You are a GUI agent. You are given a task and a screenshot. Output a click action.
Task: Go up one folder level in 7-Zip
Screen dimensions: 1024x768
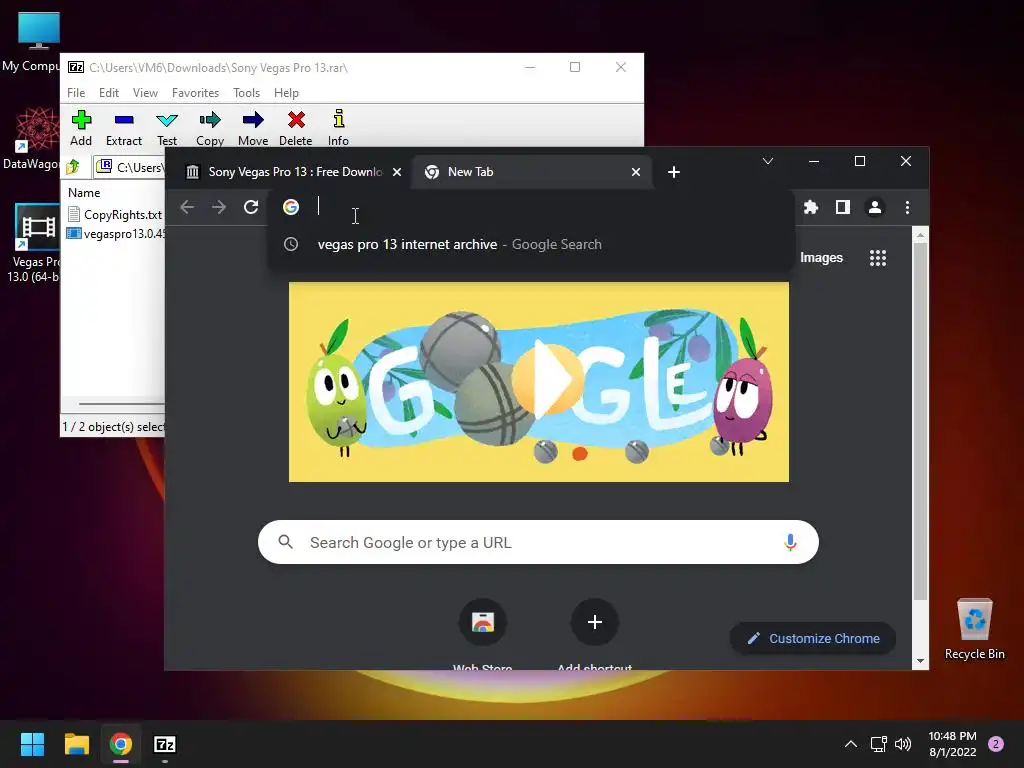[73, 167]
